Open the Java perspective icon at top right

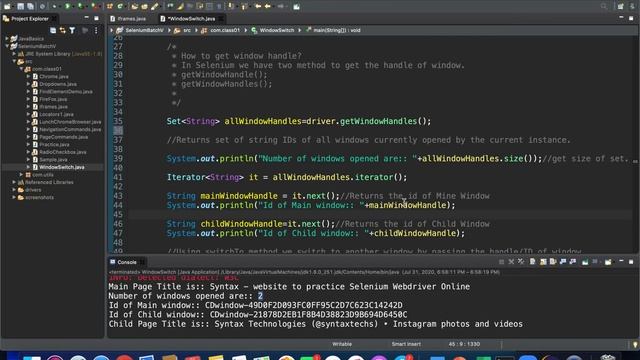[632, 7]
